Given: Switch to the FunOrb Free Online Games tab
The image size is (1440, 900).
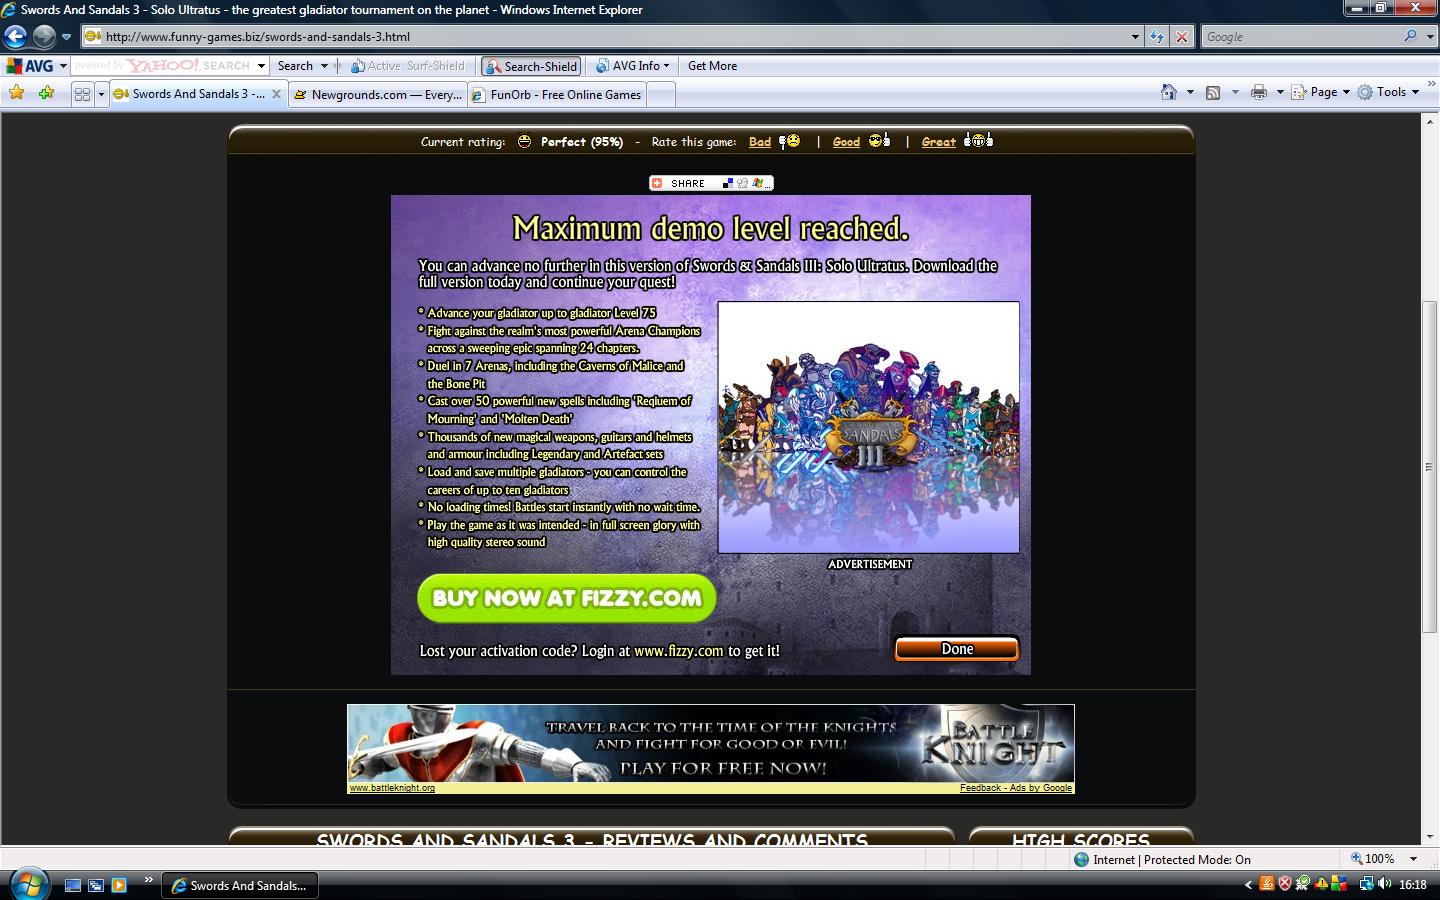Looking at the screenshot, I should 557,95.
